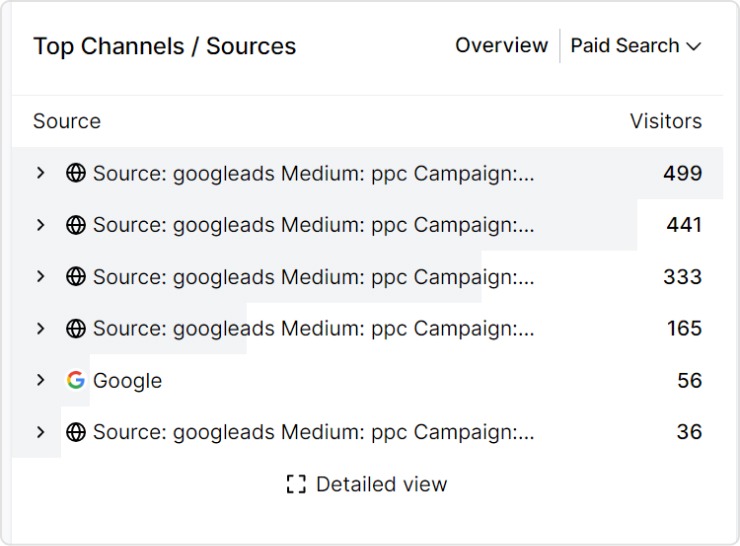Open the Paid Search dropdown

pos(636,46)
